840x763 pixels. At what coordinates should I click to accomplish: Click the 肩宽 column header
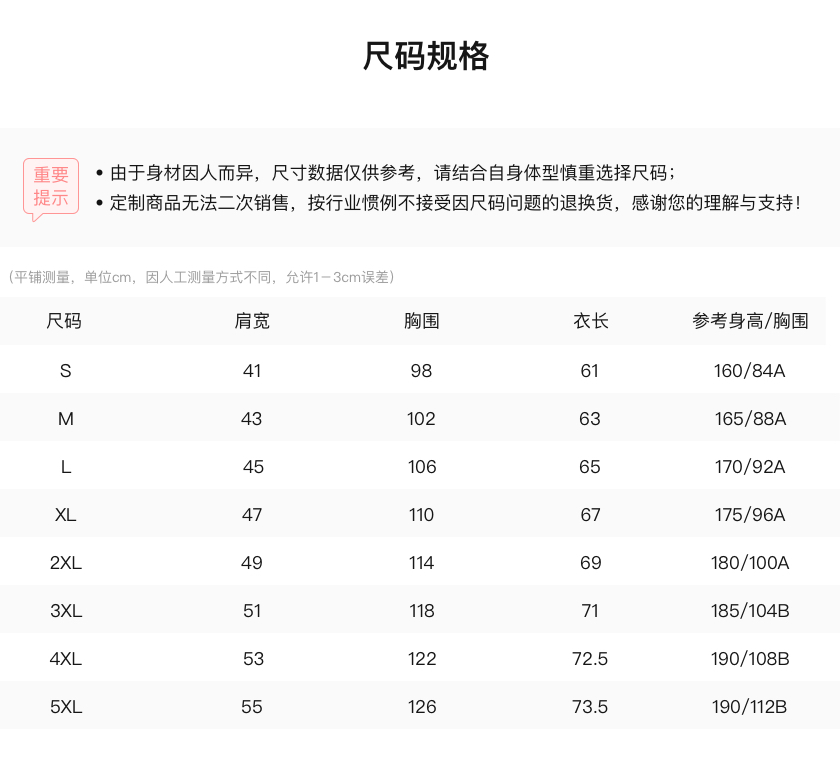(x=252, y=321)
